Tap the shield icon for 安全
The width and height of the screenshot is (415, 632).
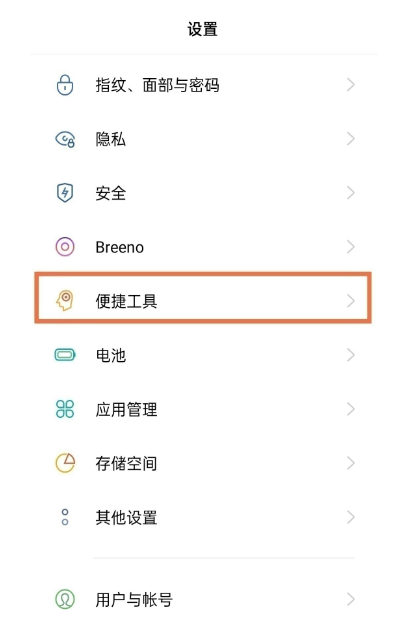pos(65,193)
